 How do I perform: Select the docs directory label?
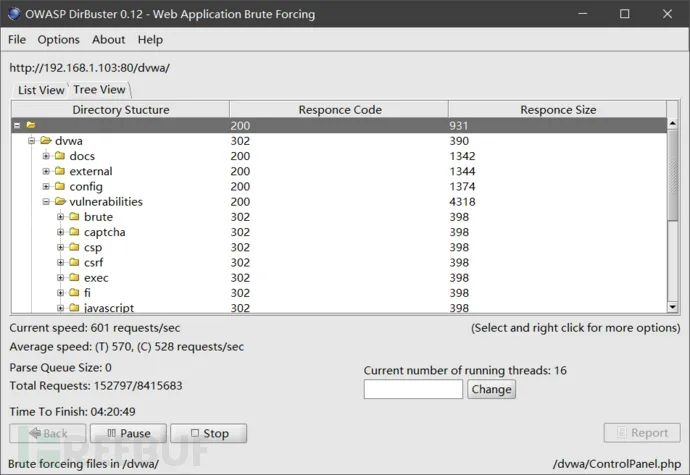tap(82, 156)
